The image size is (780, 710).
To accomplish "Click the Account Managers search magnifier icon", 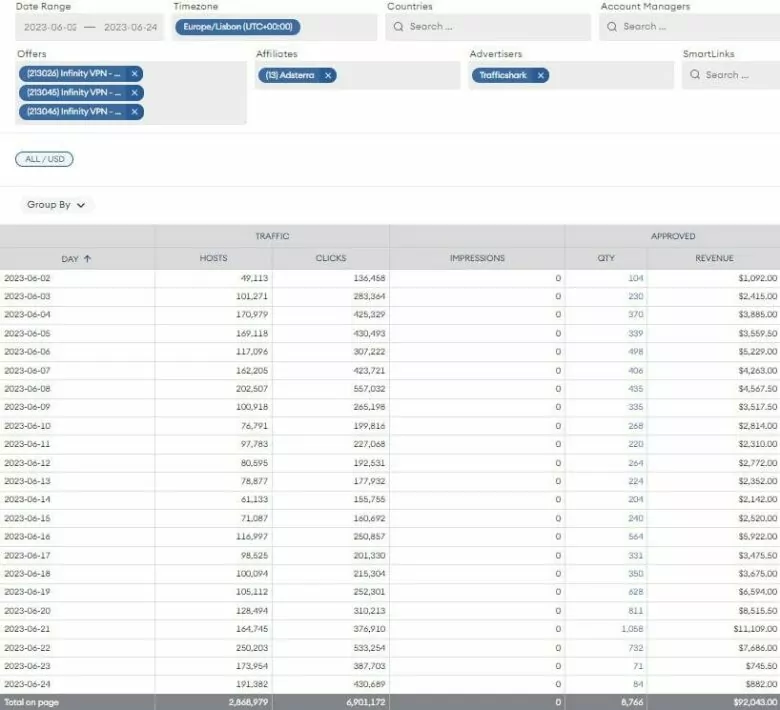I will click(612, 27).
